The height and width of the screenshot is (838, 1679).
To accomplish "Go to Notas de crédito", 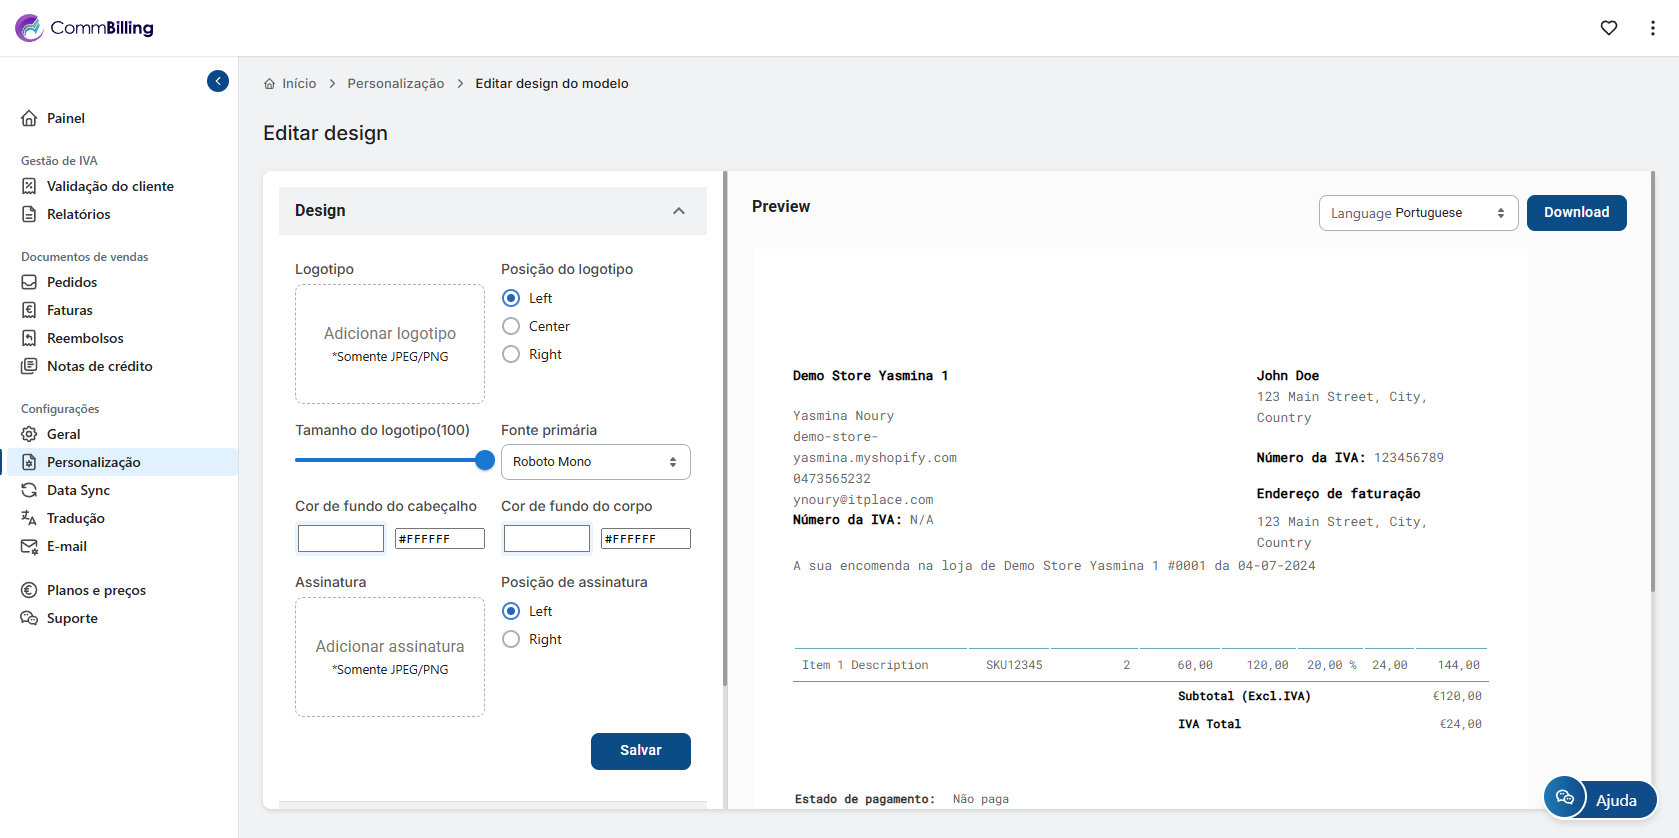I will tap(99, 366).
